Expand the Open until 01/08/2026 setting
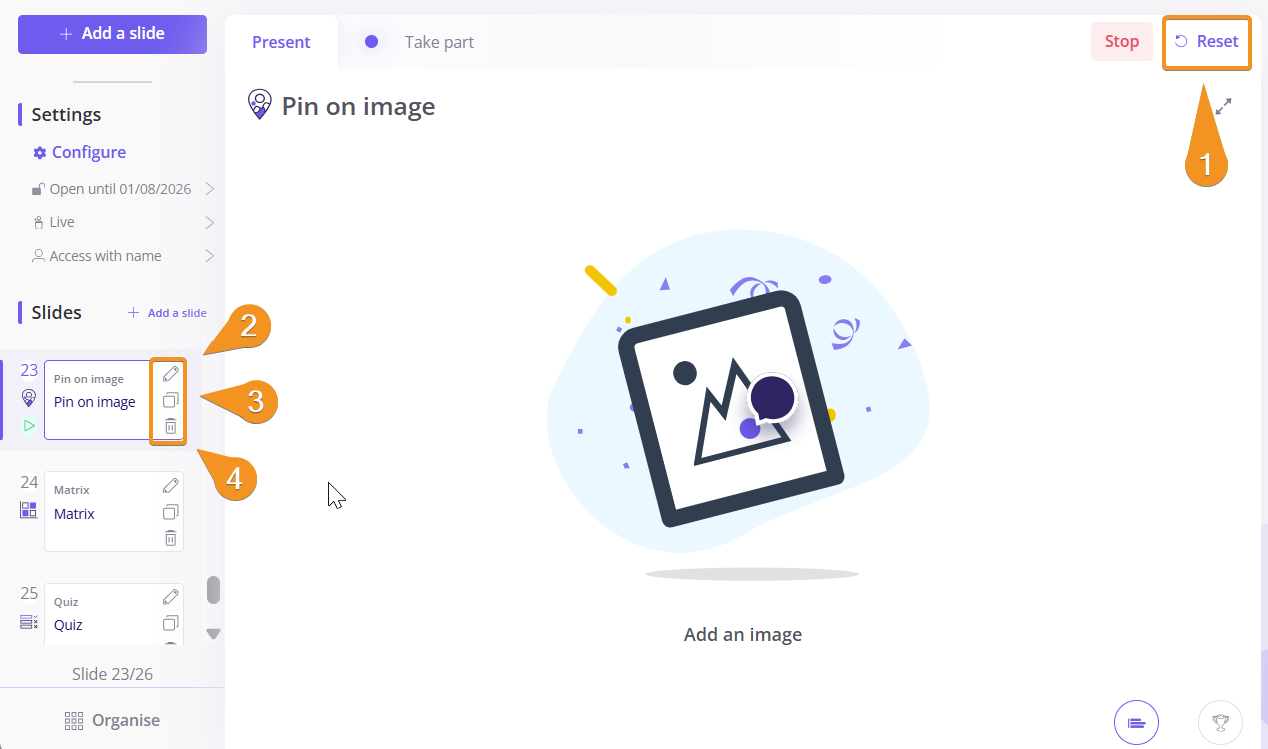The width and height of the screenshot is (1268, 749). [209, 189]
